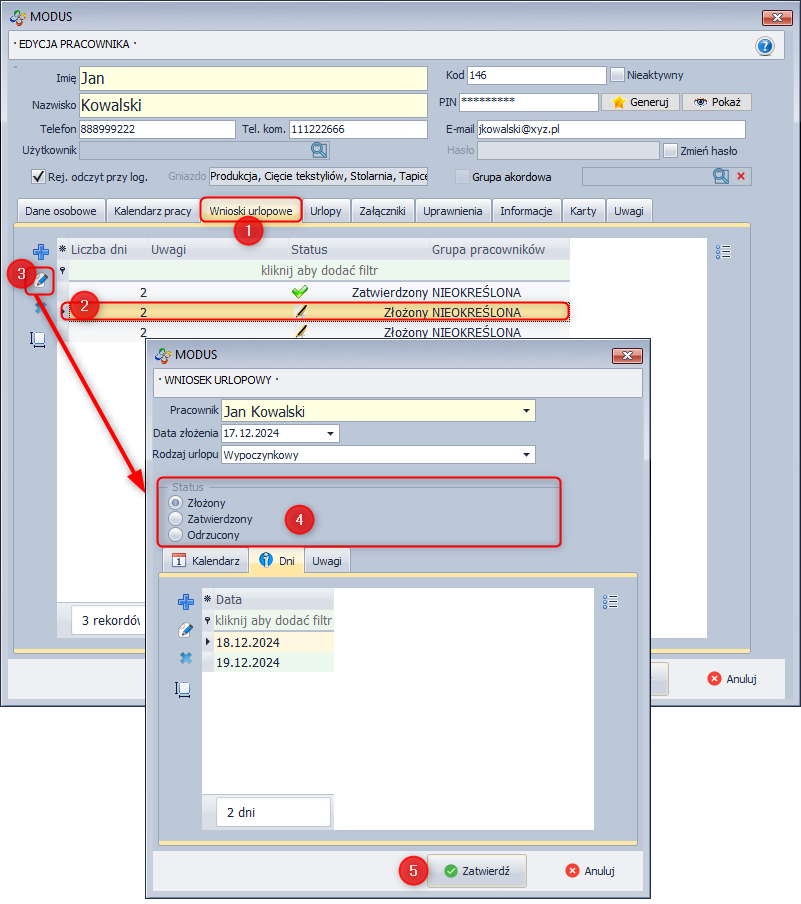The image size is (801, 904).
Task: Click the search icon in Użytkownik field
Action: pos(319,150)
